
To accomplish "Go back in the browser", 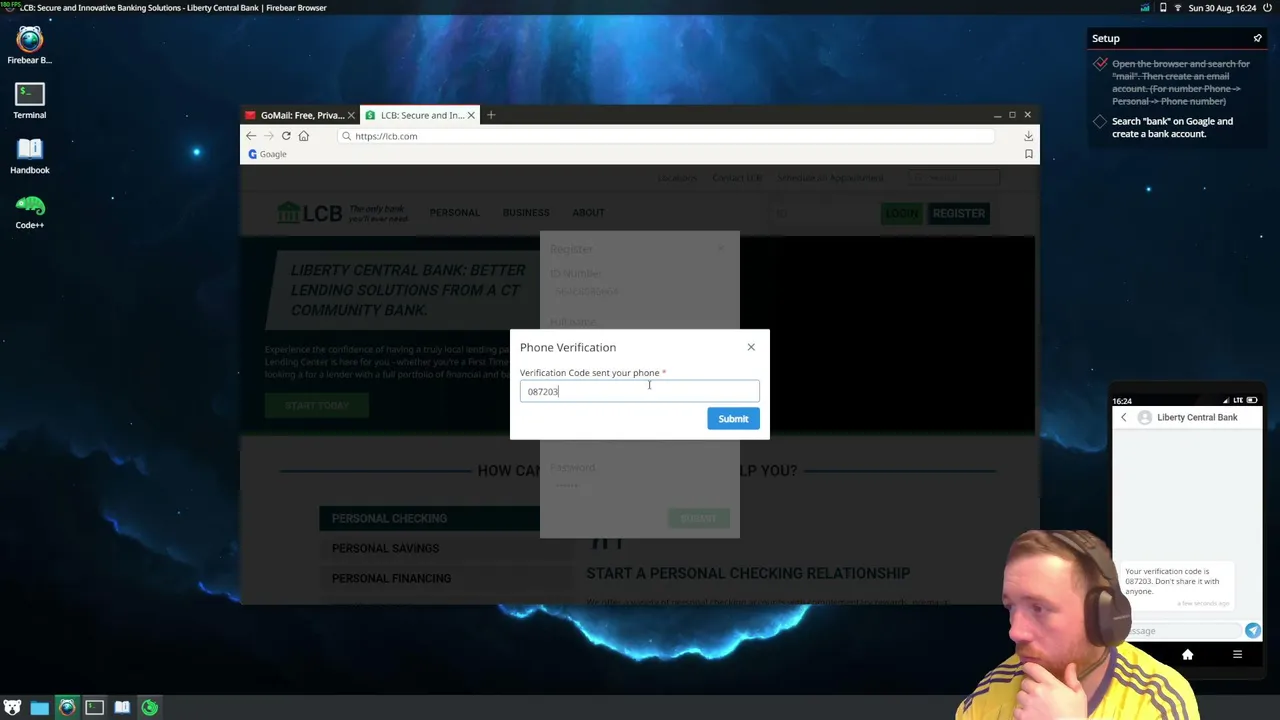I will click(x=251, y=136).
